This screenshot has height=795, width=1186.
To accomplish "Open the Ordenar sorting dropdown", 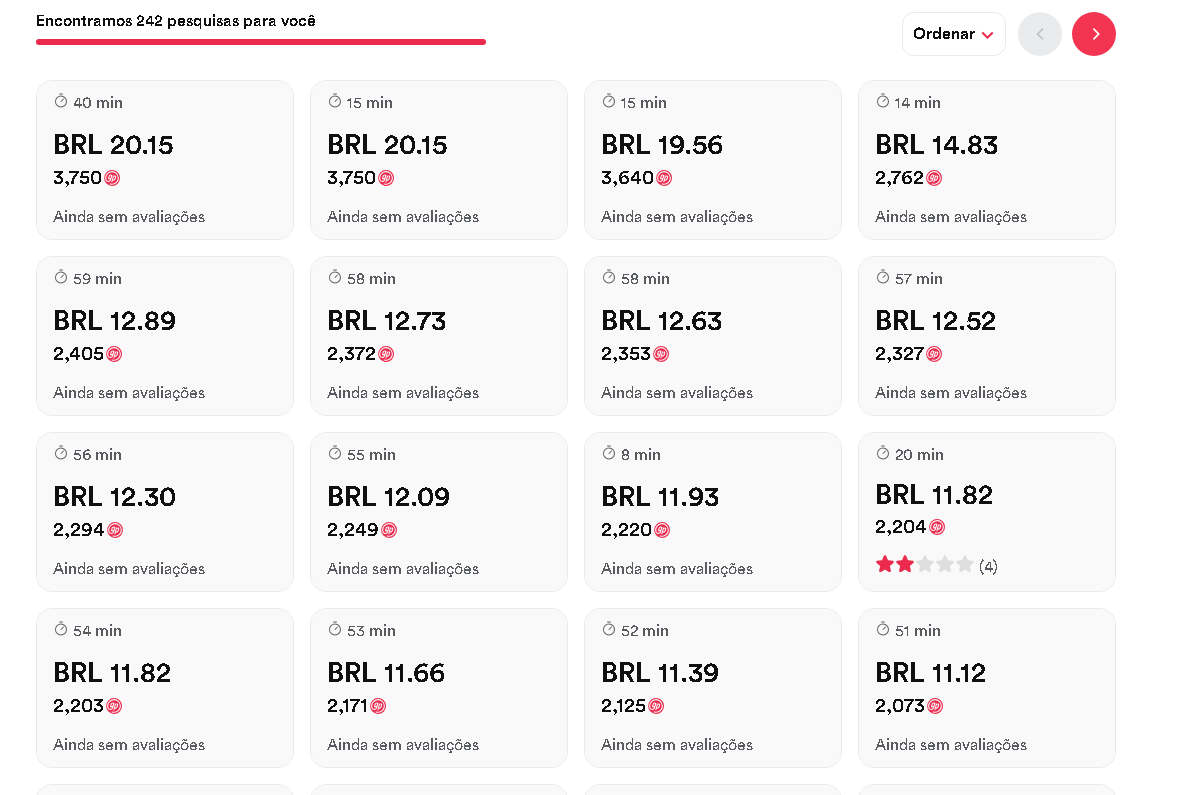I will (x=953, y=33).
